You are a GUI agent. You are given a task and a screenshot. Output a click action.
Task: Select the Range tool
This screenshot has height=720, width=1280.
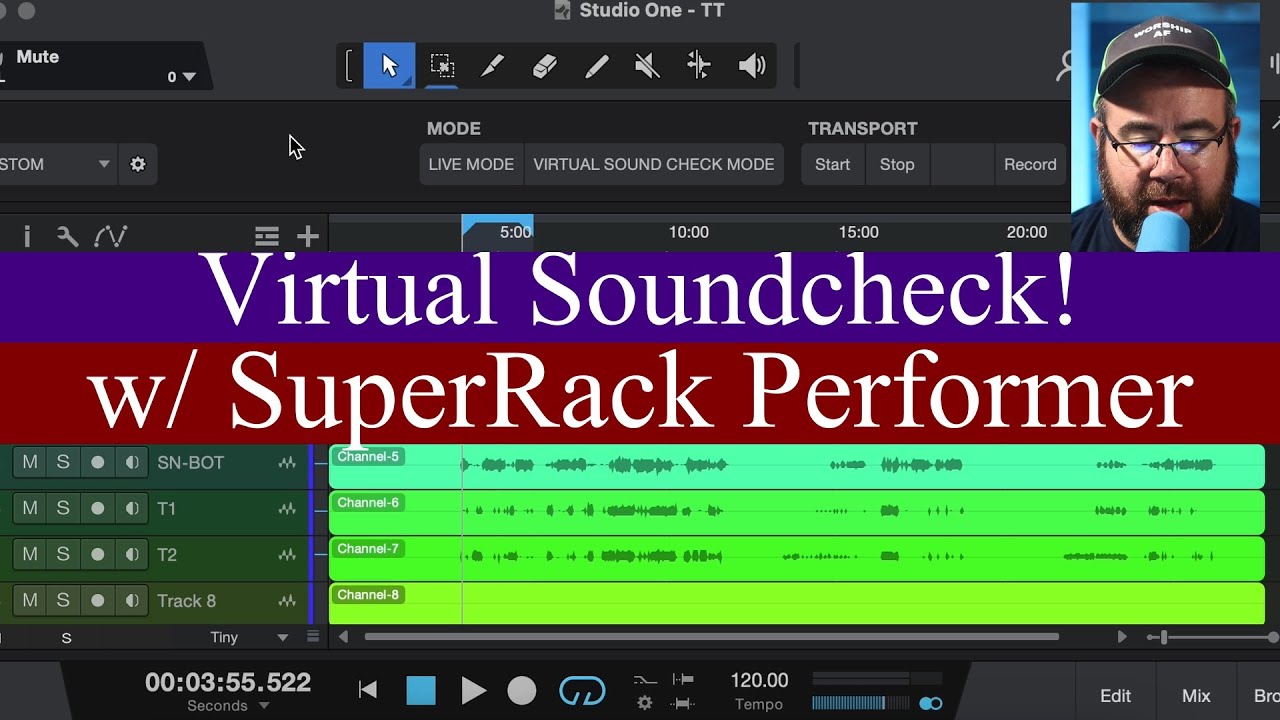coord(442,66)
